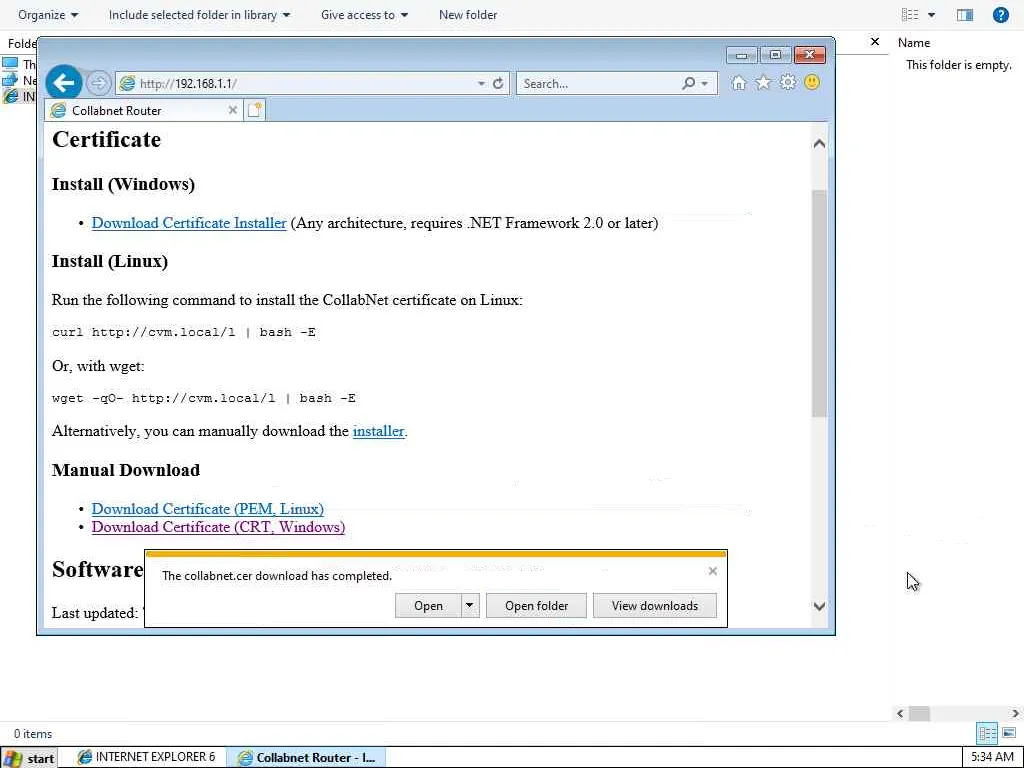Open Organize menu dropdown

(x=48, y=14)
